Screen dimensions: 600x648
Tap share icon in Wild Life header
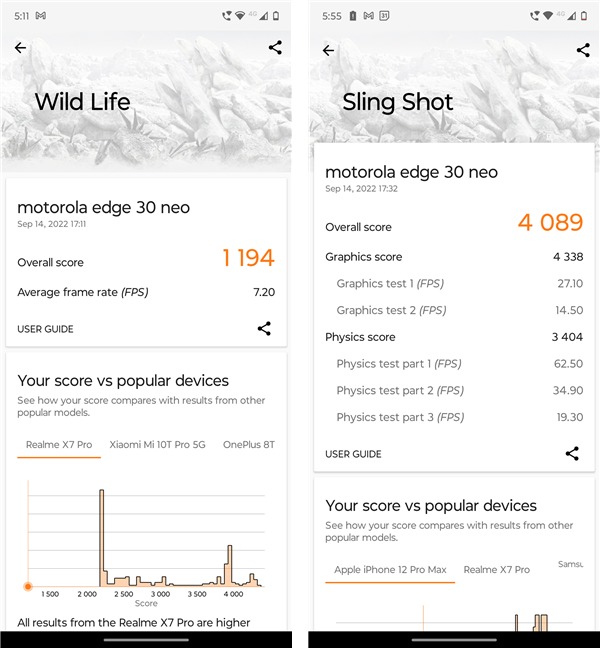(x=275, y=47)
